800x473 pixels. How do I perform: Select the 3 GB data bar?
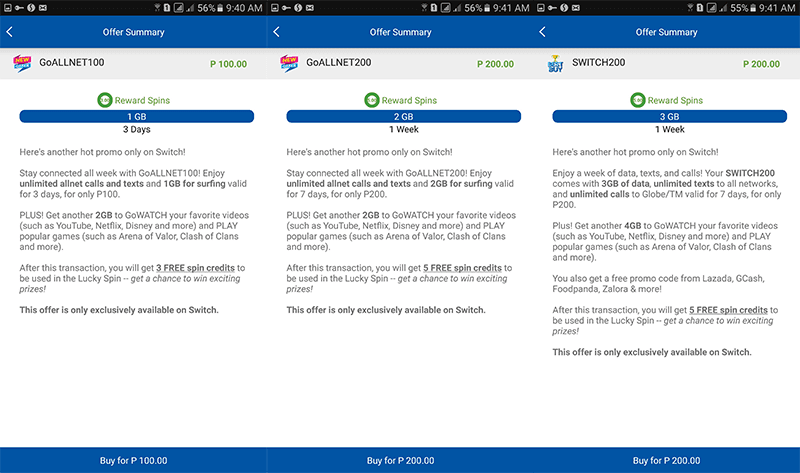point(669,116)
